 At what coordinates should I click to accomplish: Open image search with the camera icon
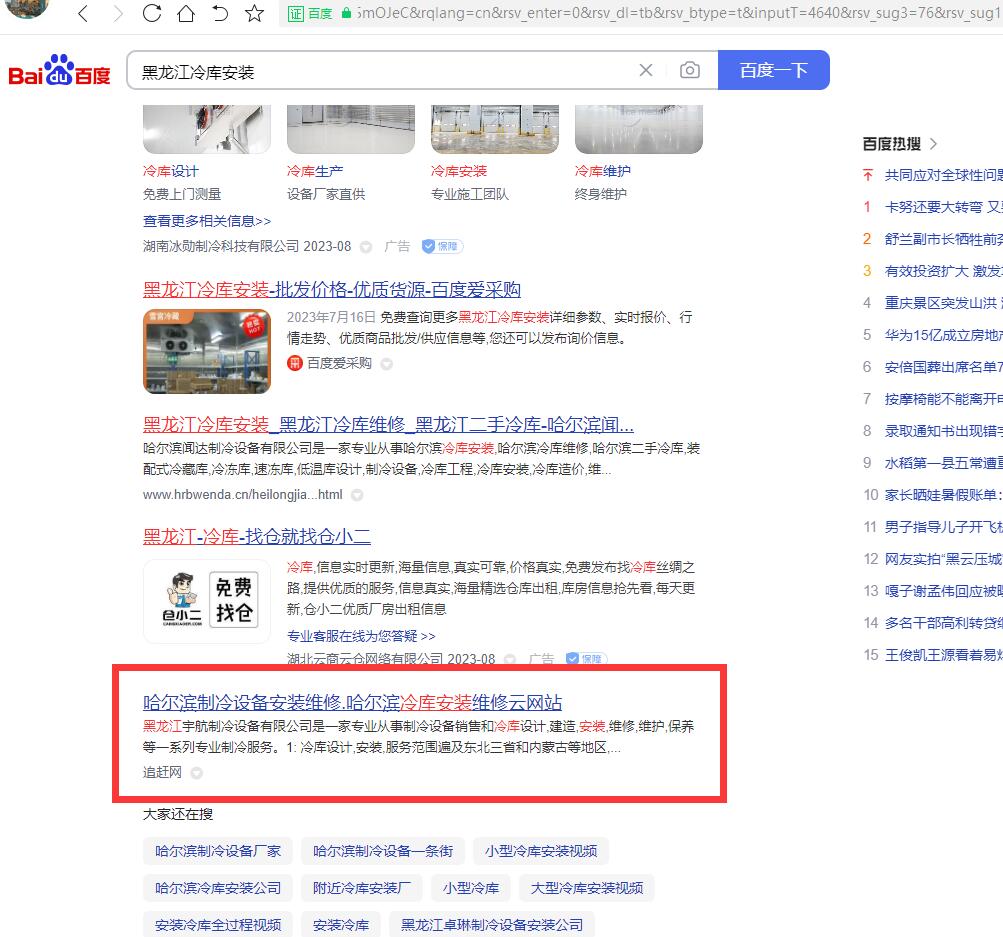click(x=690, y=70)
